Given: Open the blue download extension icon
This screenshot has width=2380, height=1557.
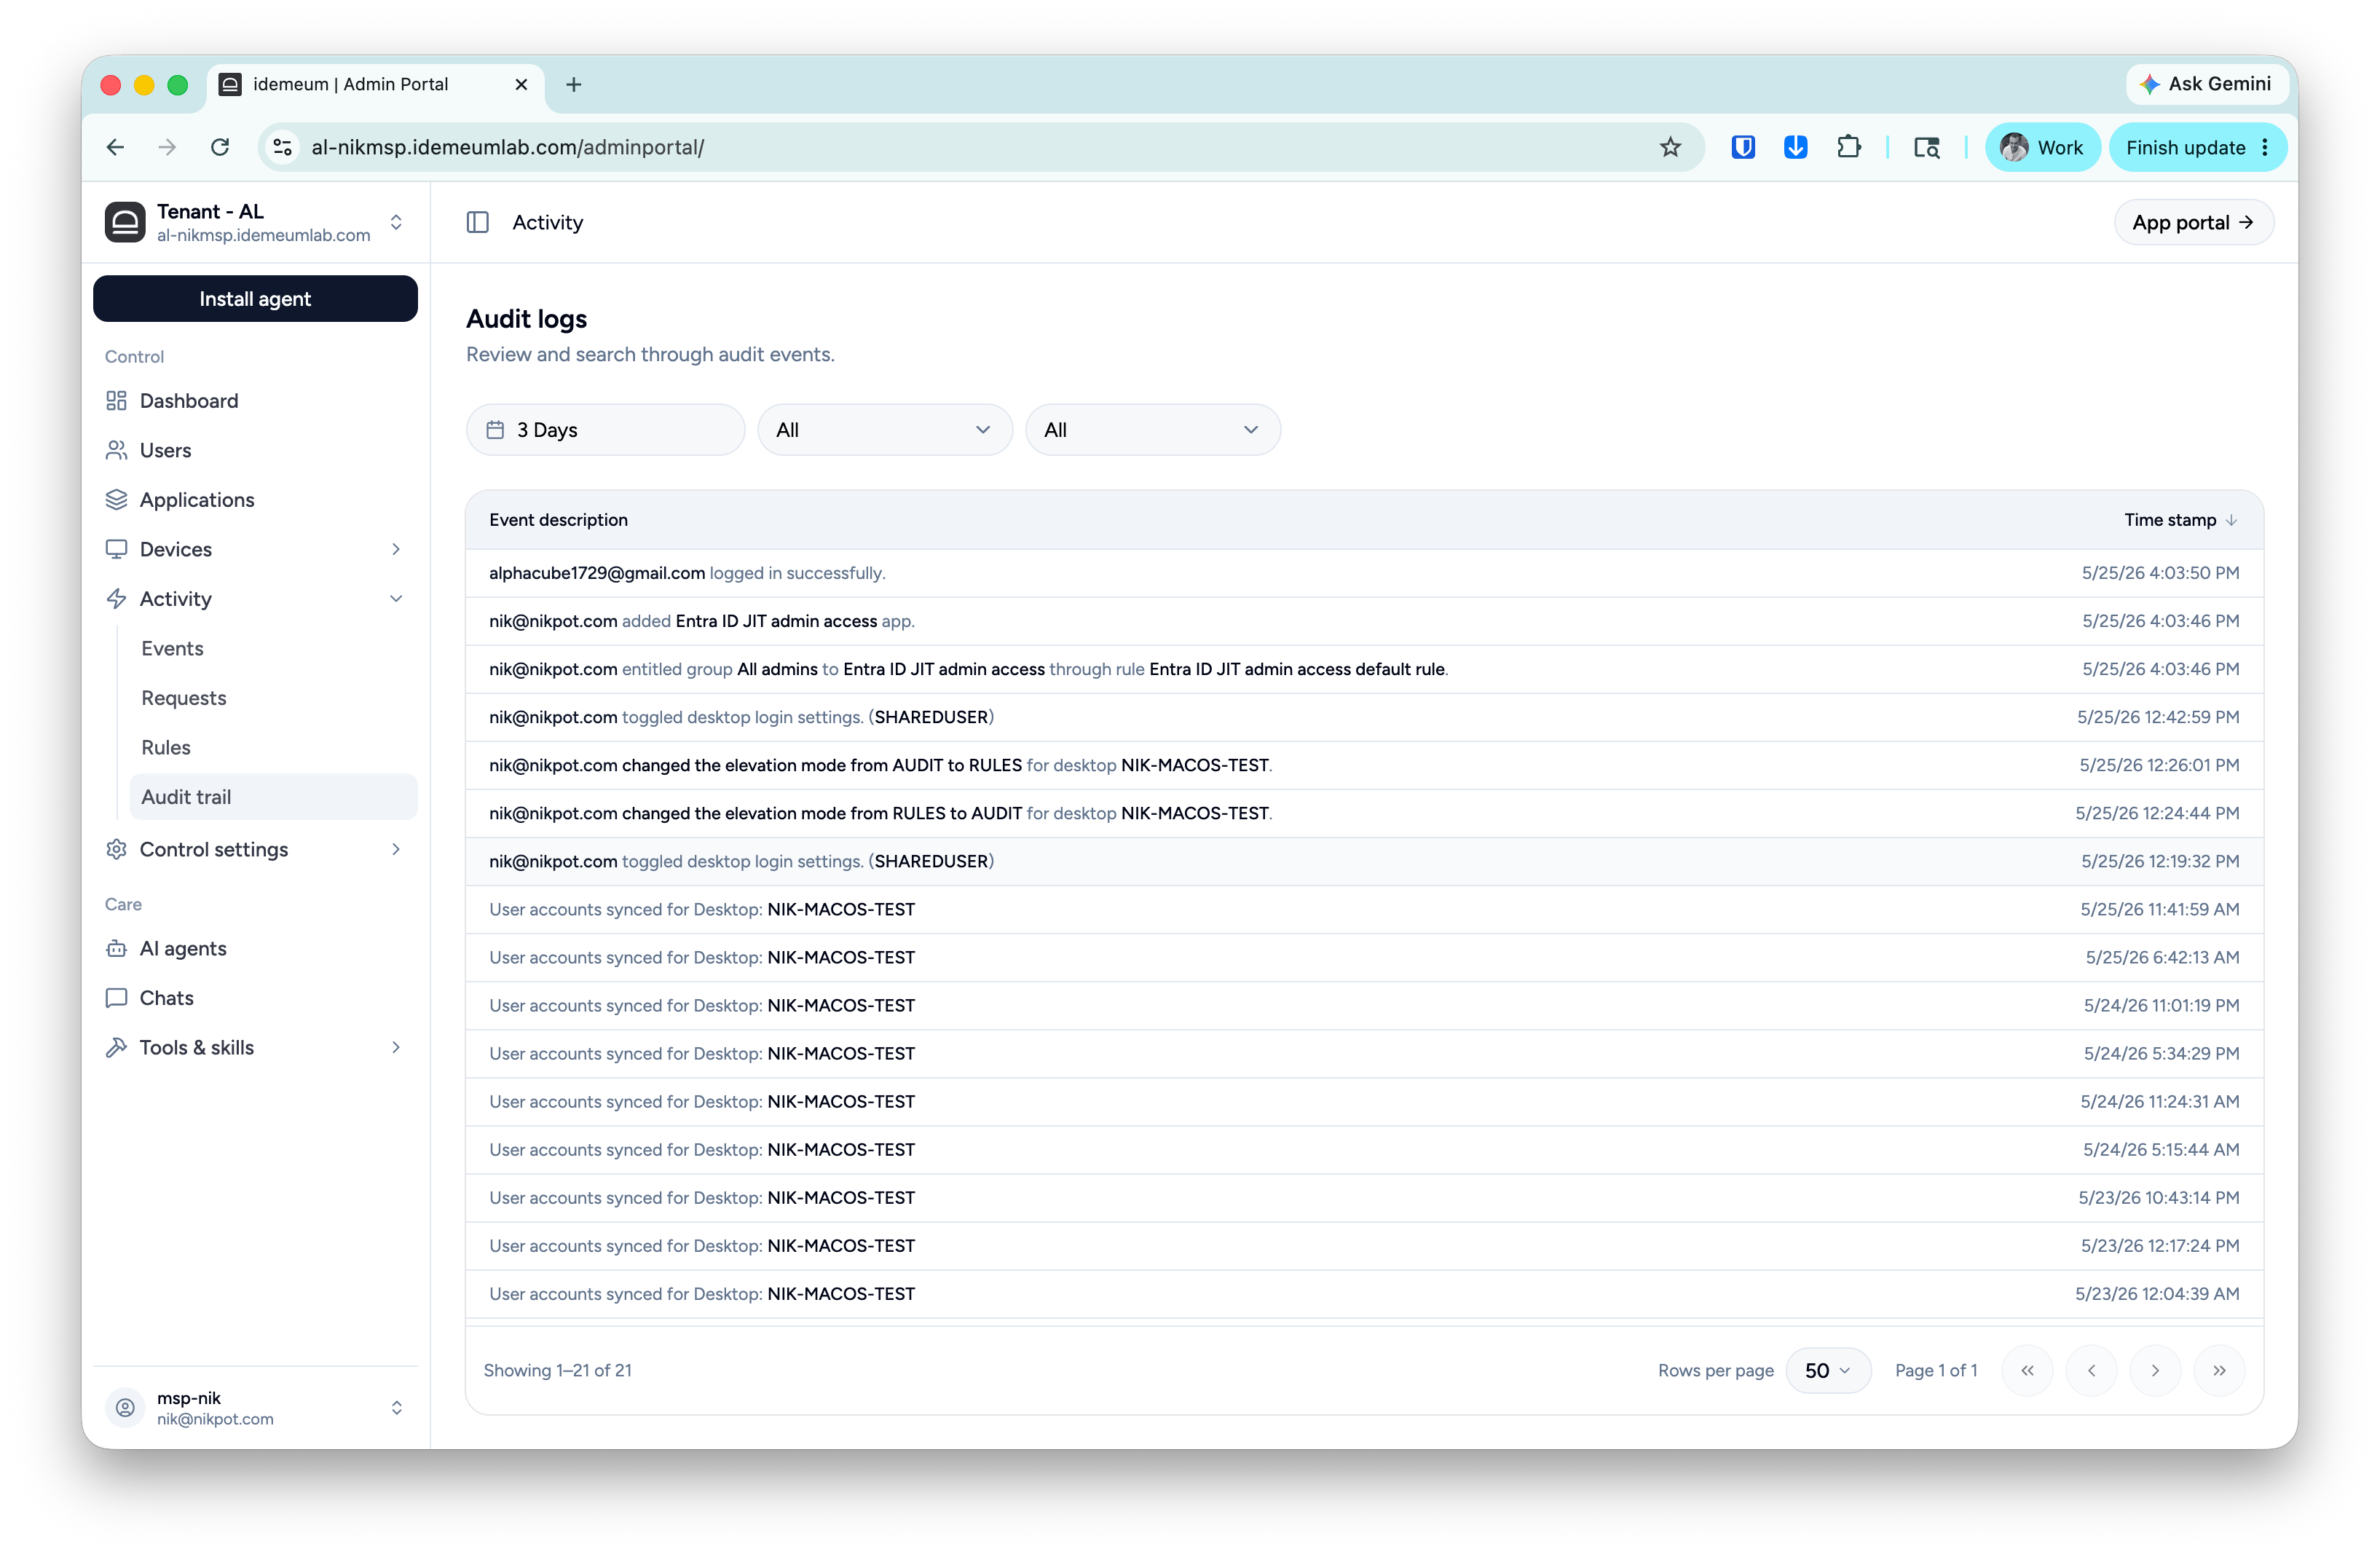Looking at the screenshot, I should [x=1795, y=147].
